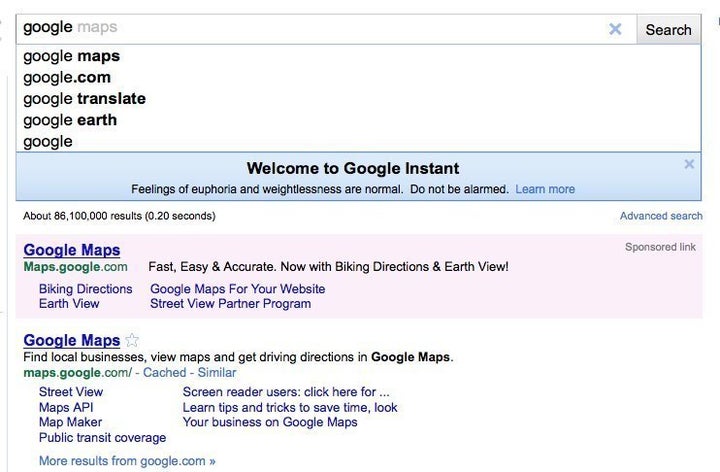Screen dimensions: 720x472
Task: Click the 'Sponsored link' label
Action: 660,247
